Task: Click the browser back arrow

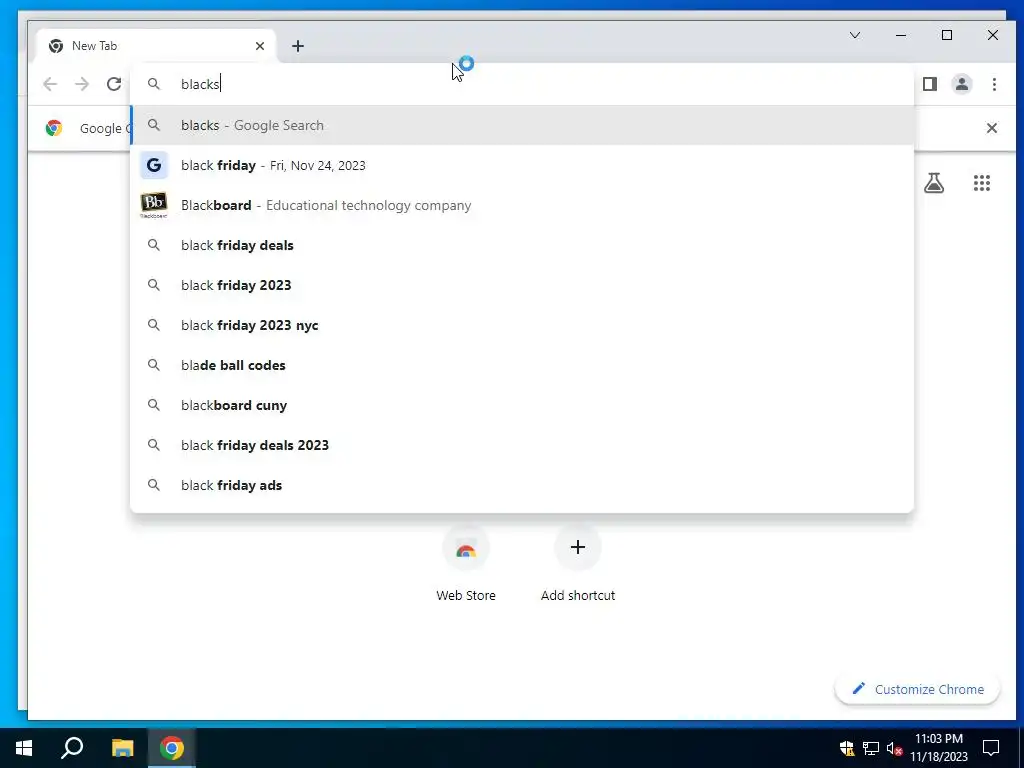Action: tap(50, 84)
